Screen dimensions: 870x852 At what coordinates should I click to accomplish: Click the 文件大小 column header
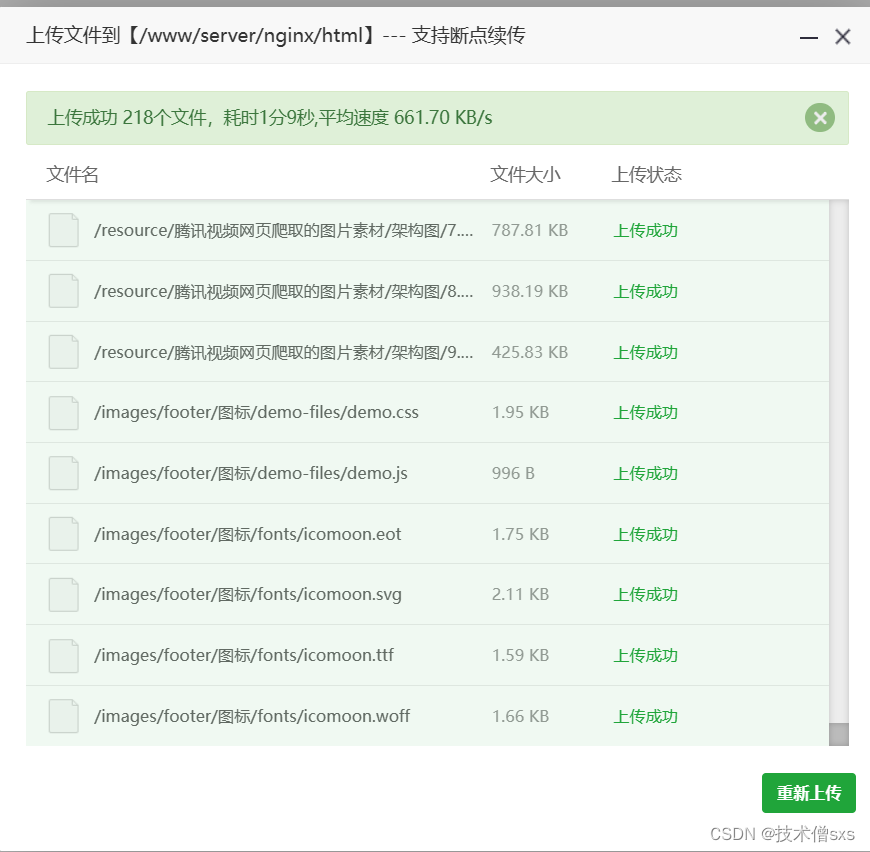[525, 174]
